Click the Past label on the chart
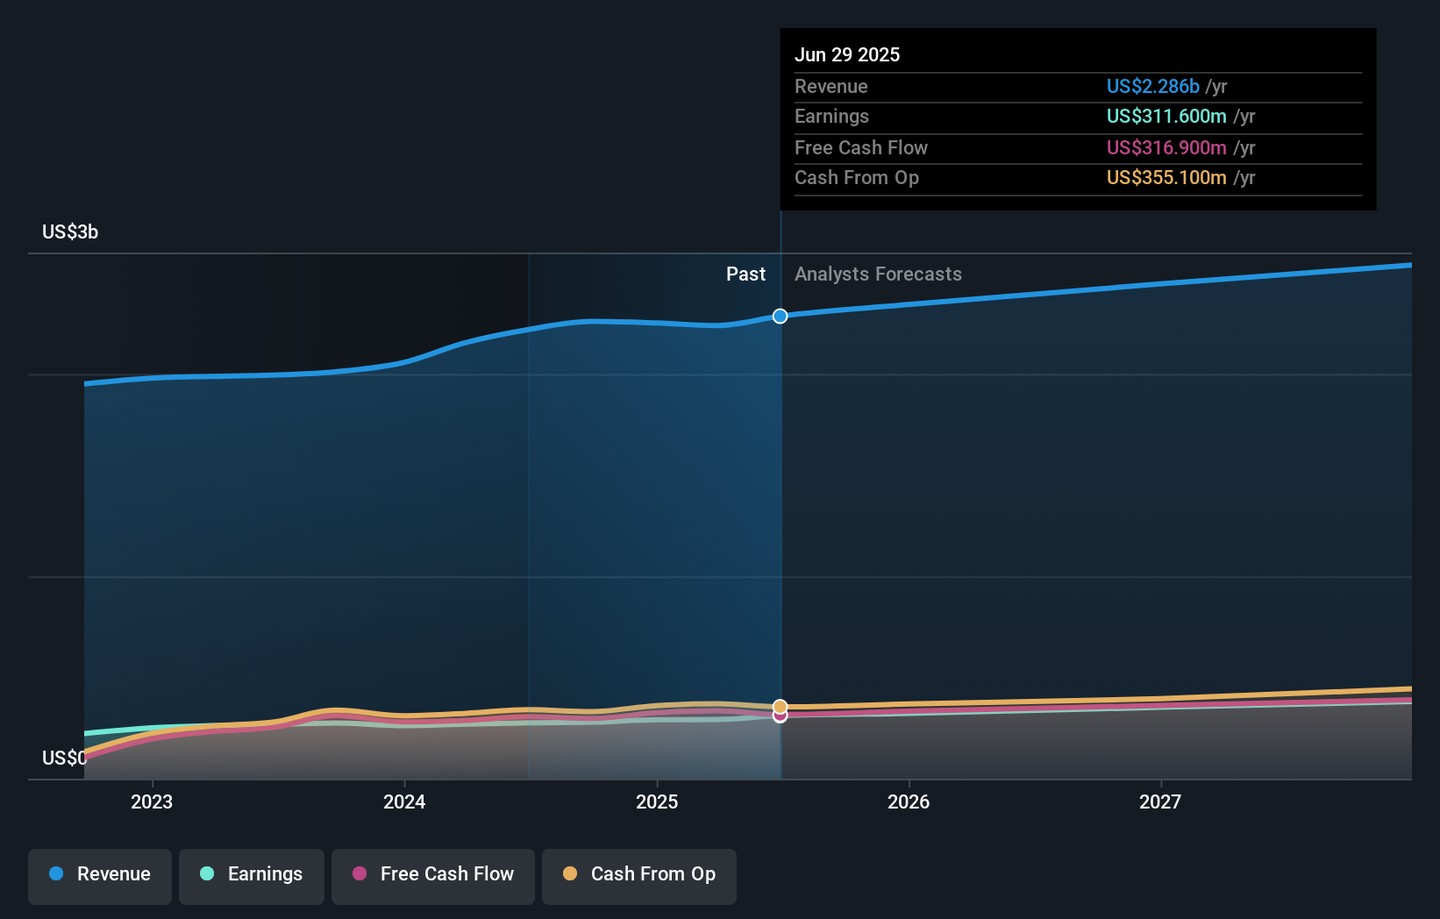Screen dimensions: 1440x919 (x=745, y=274)
